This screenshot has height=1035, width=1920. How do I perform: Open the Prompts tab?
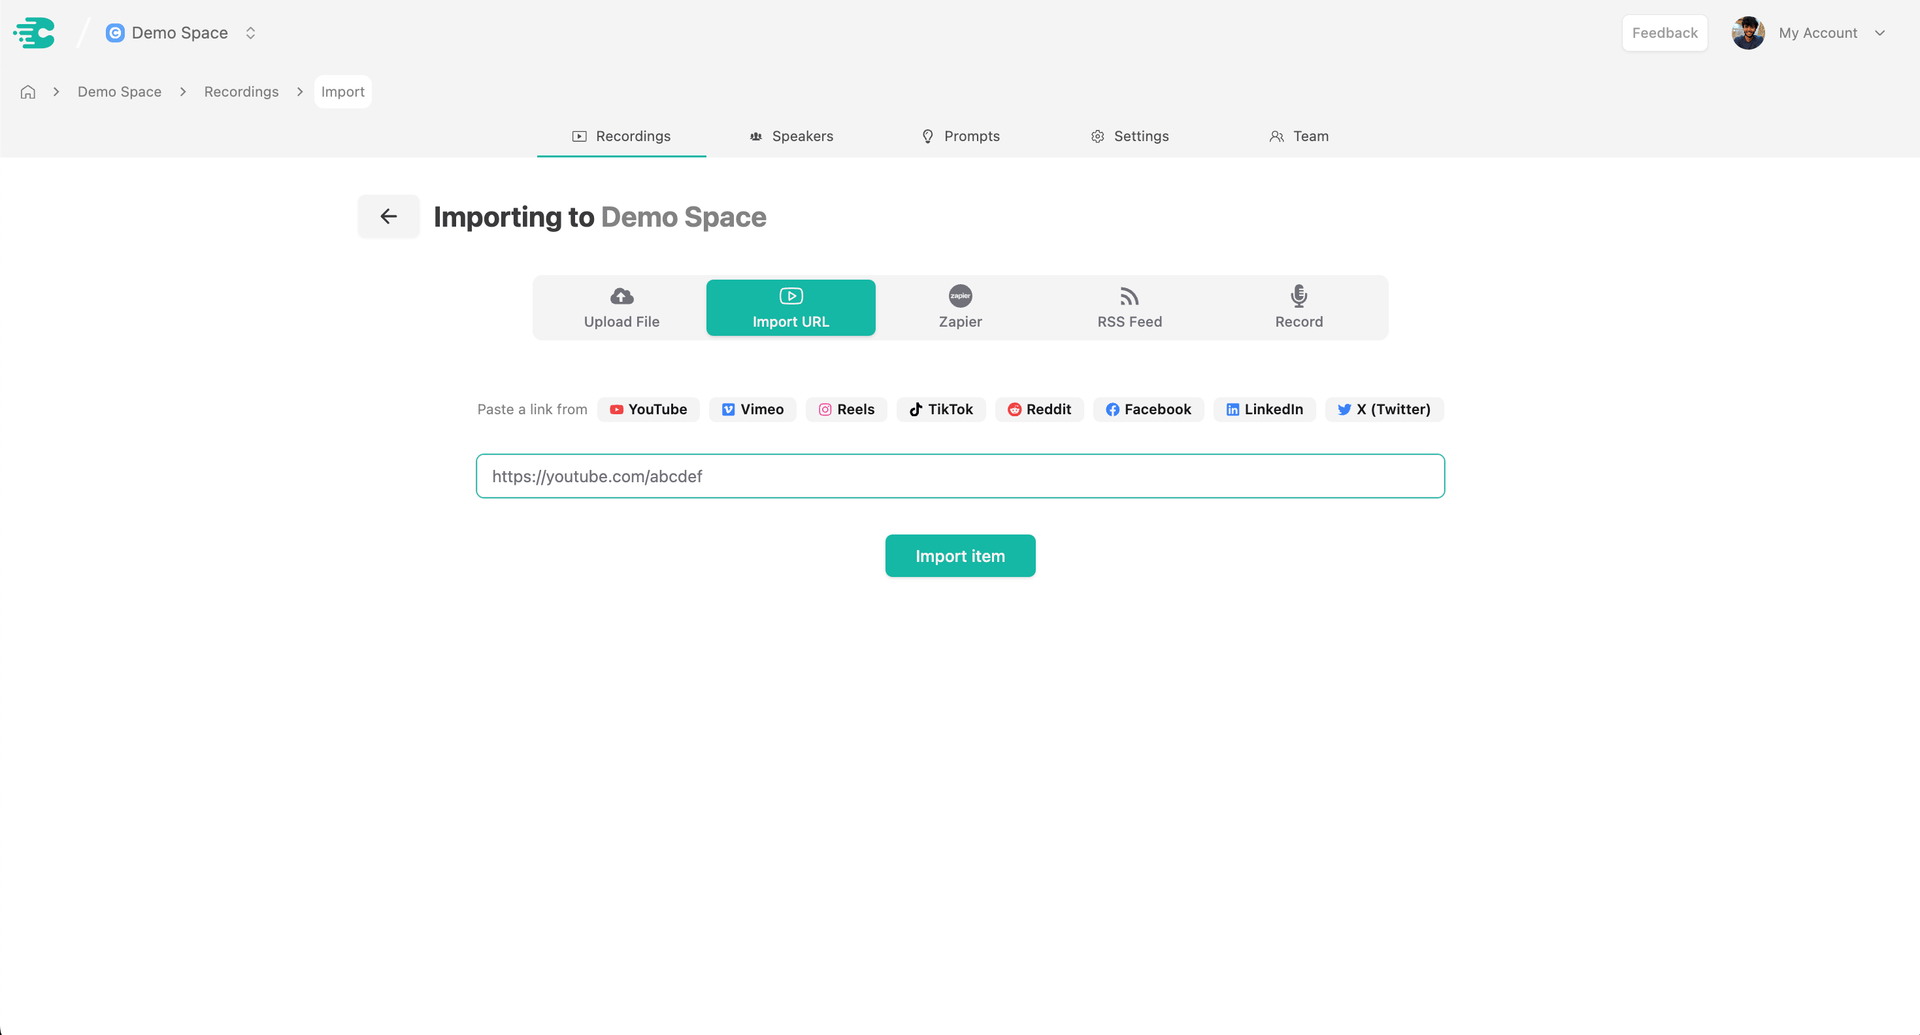click(x=960, y=137)
